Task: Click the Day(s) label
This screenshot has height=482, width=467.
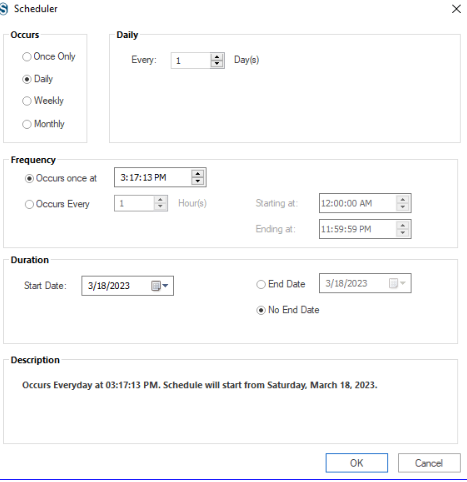Action: pyautogui.click(x=247, y=60)
